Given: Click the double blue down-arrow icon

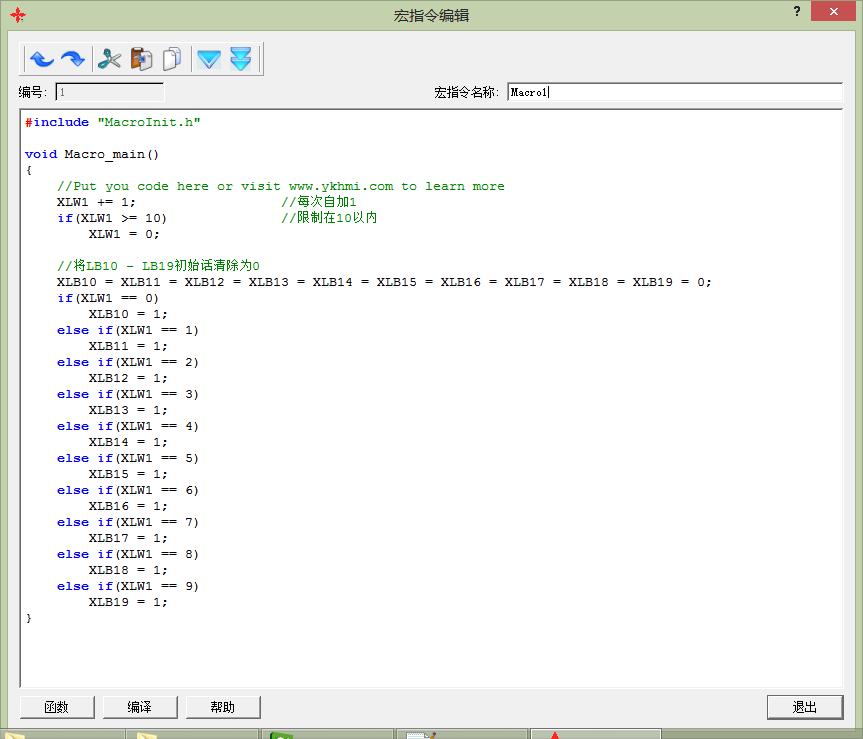Looking at the screenshot, I should [240, 60].
